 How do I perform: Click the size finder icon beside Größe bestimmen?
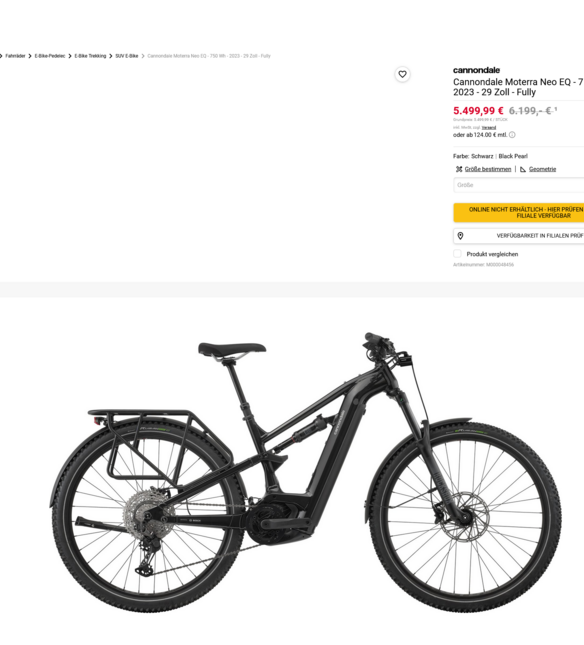tap(459, 169)
